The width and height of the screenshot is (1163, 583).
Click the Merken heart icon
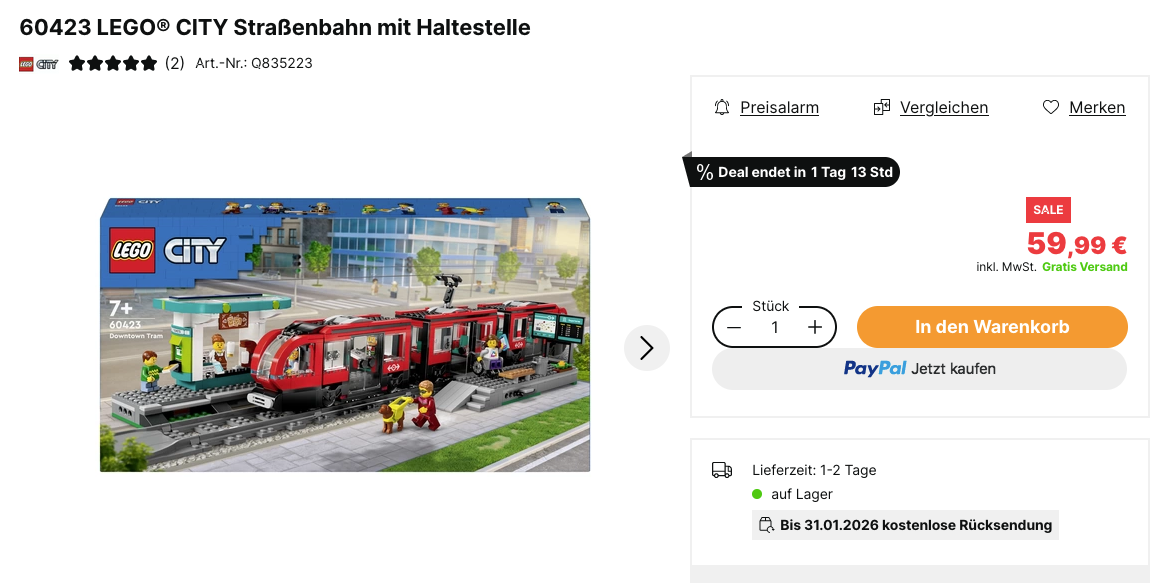tap(1050, 108)
